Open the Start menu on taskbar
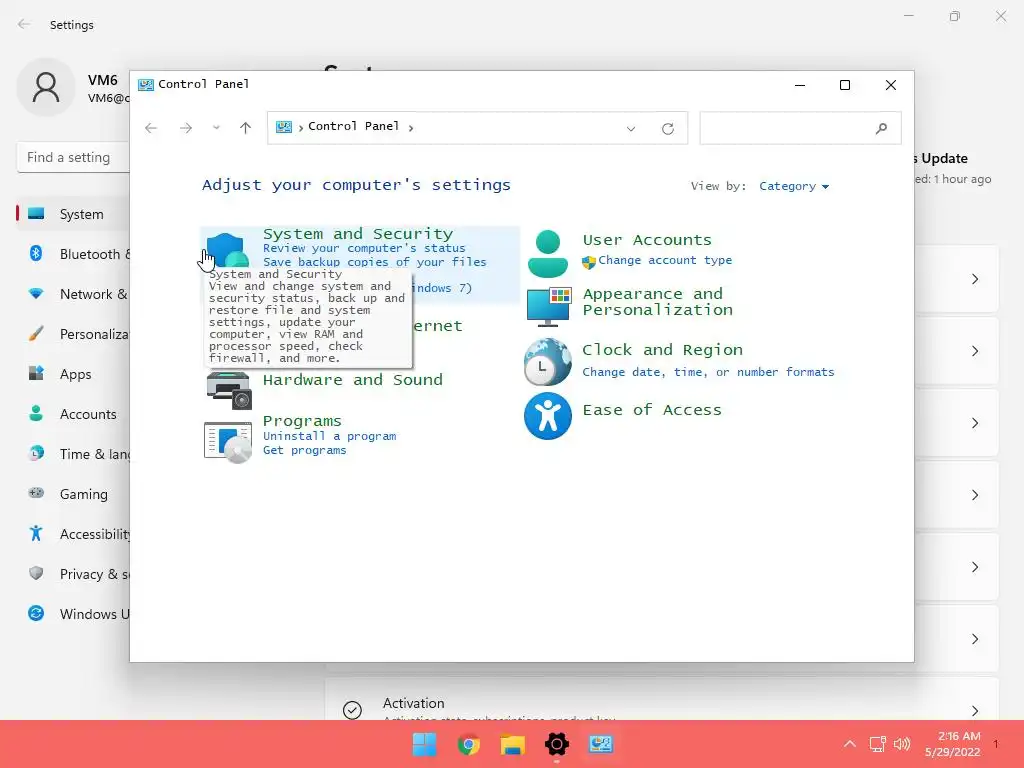The height and width of the screenshot is (768, 1024). 424,744
